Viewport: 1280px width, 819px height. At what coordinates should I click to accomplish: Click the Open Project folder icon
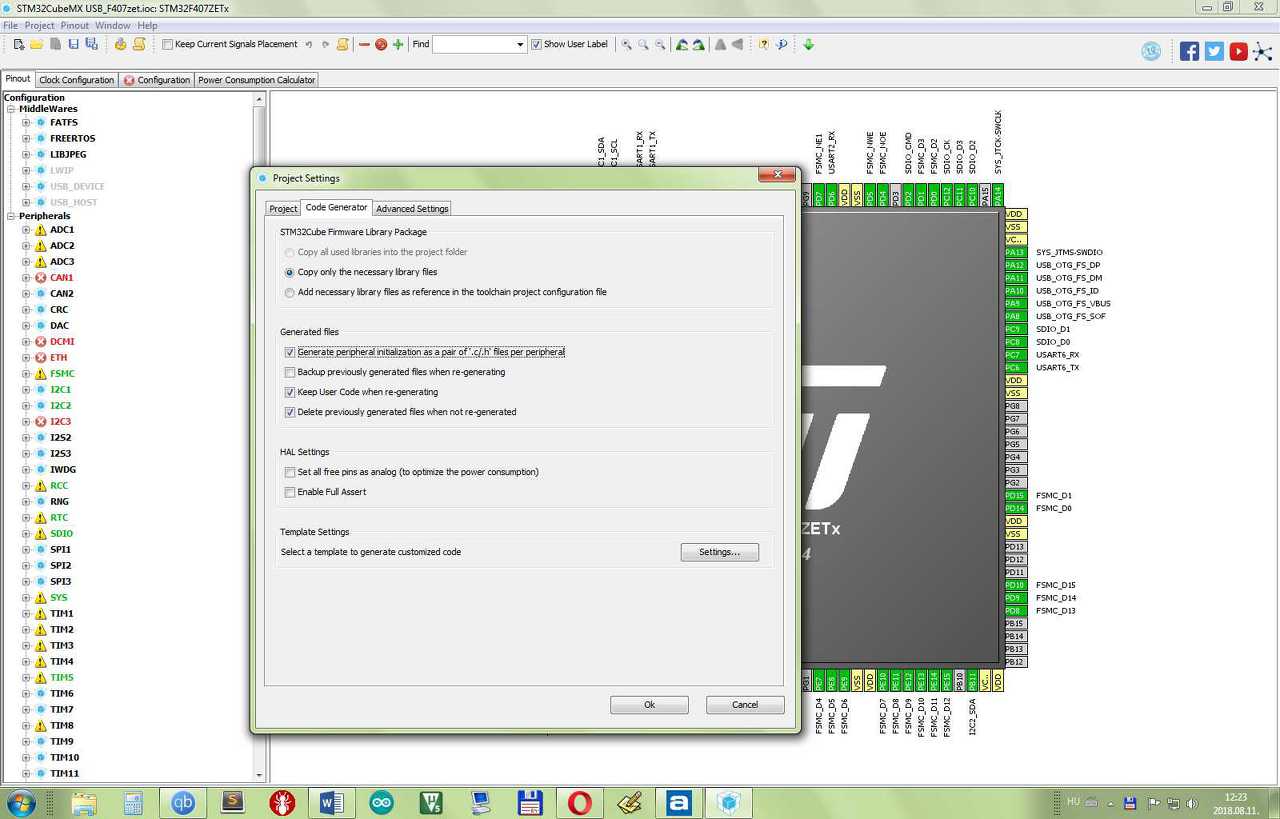[x=36, y=44]
